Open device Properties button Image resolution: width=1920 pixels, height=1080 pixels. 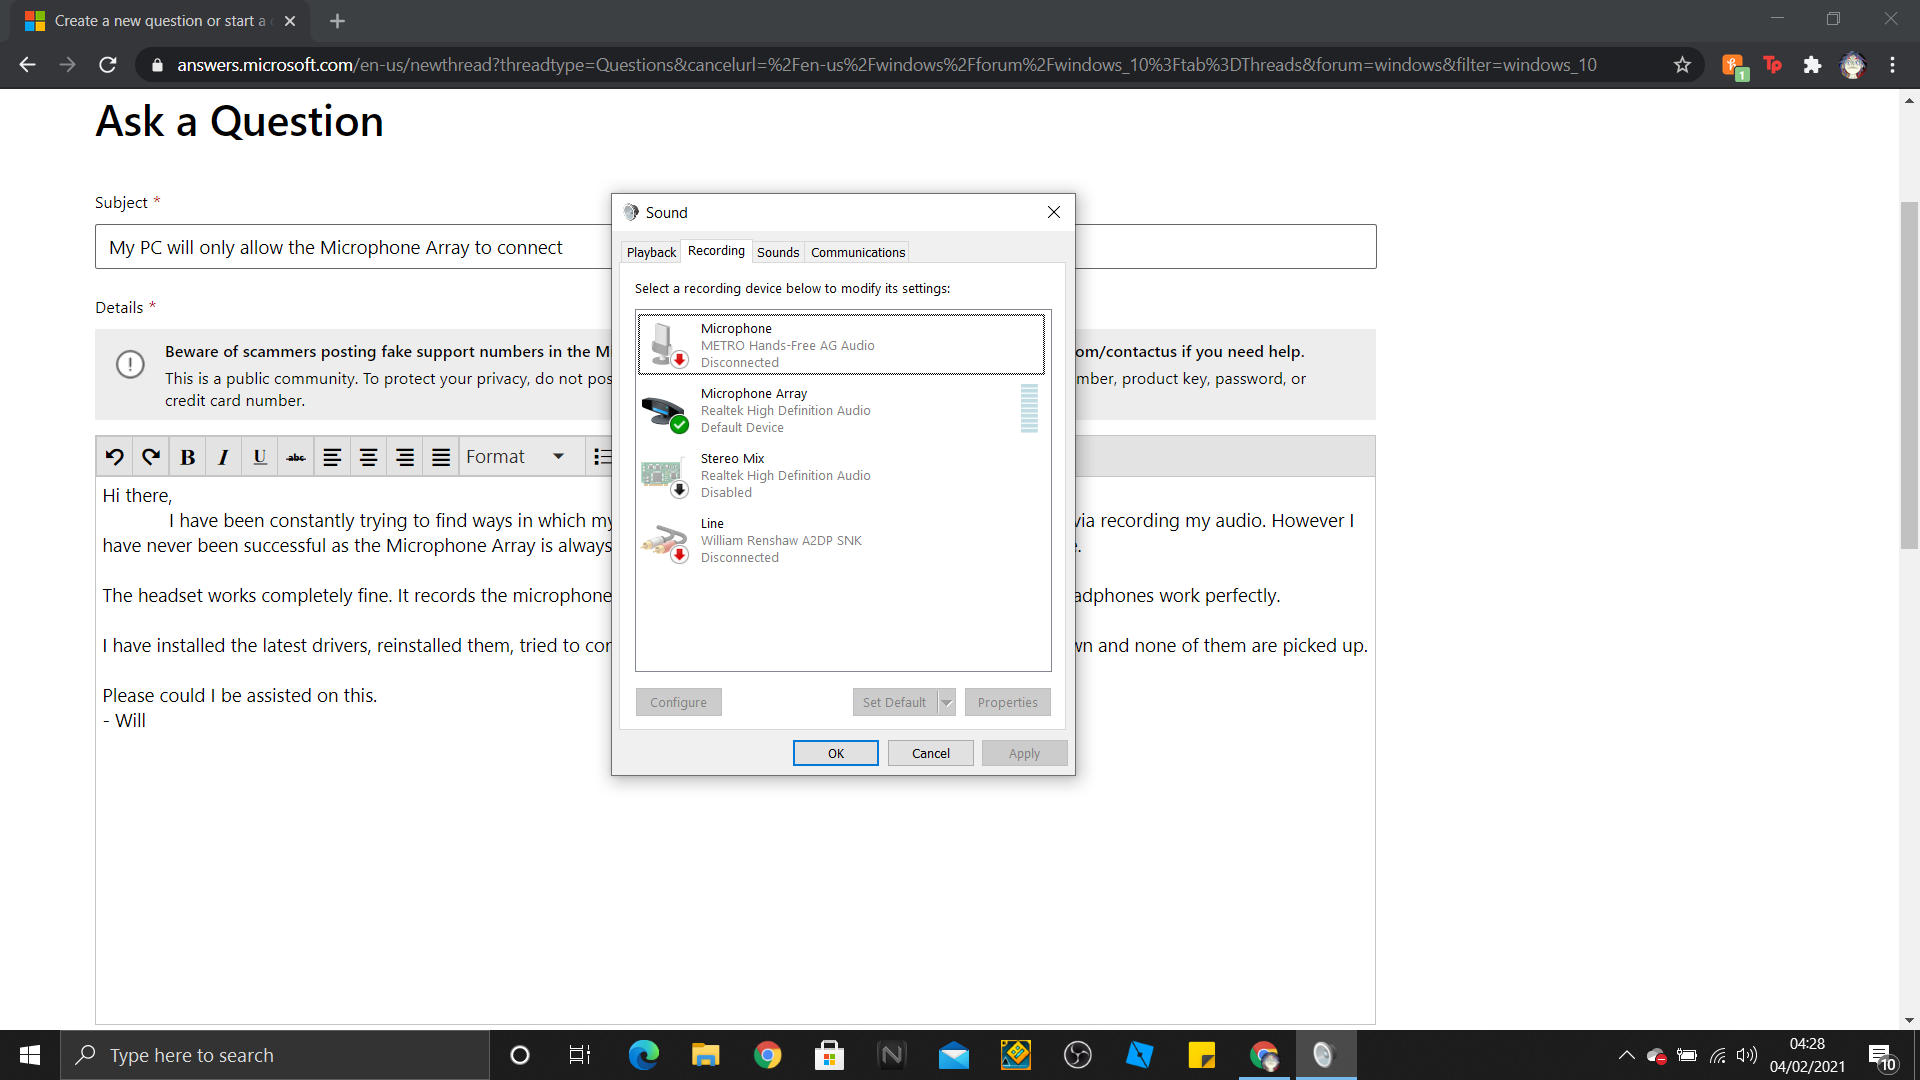[1007, 702]
